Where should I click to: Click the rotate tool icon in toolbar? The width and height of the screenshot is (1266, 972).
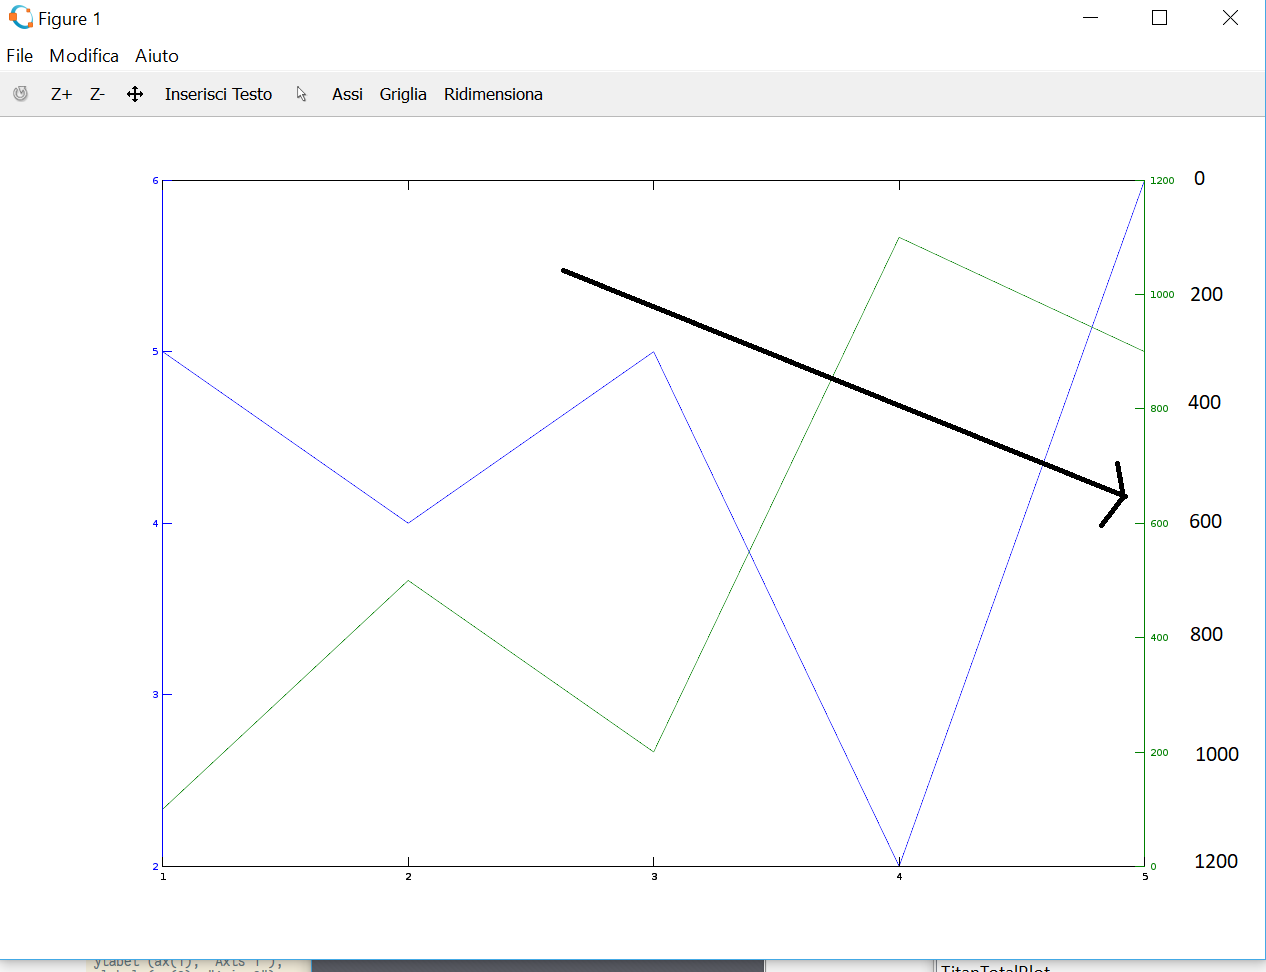[x=20, y=94]
